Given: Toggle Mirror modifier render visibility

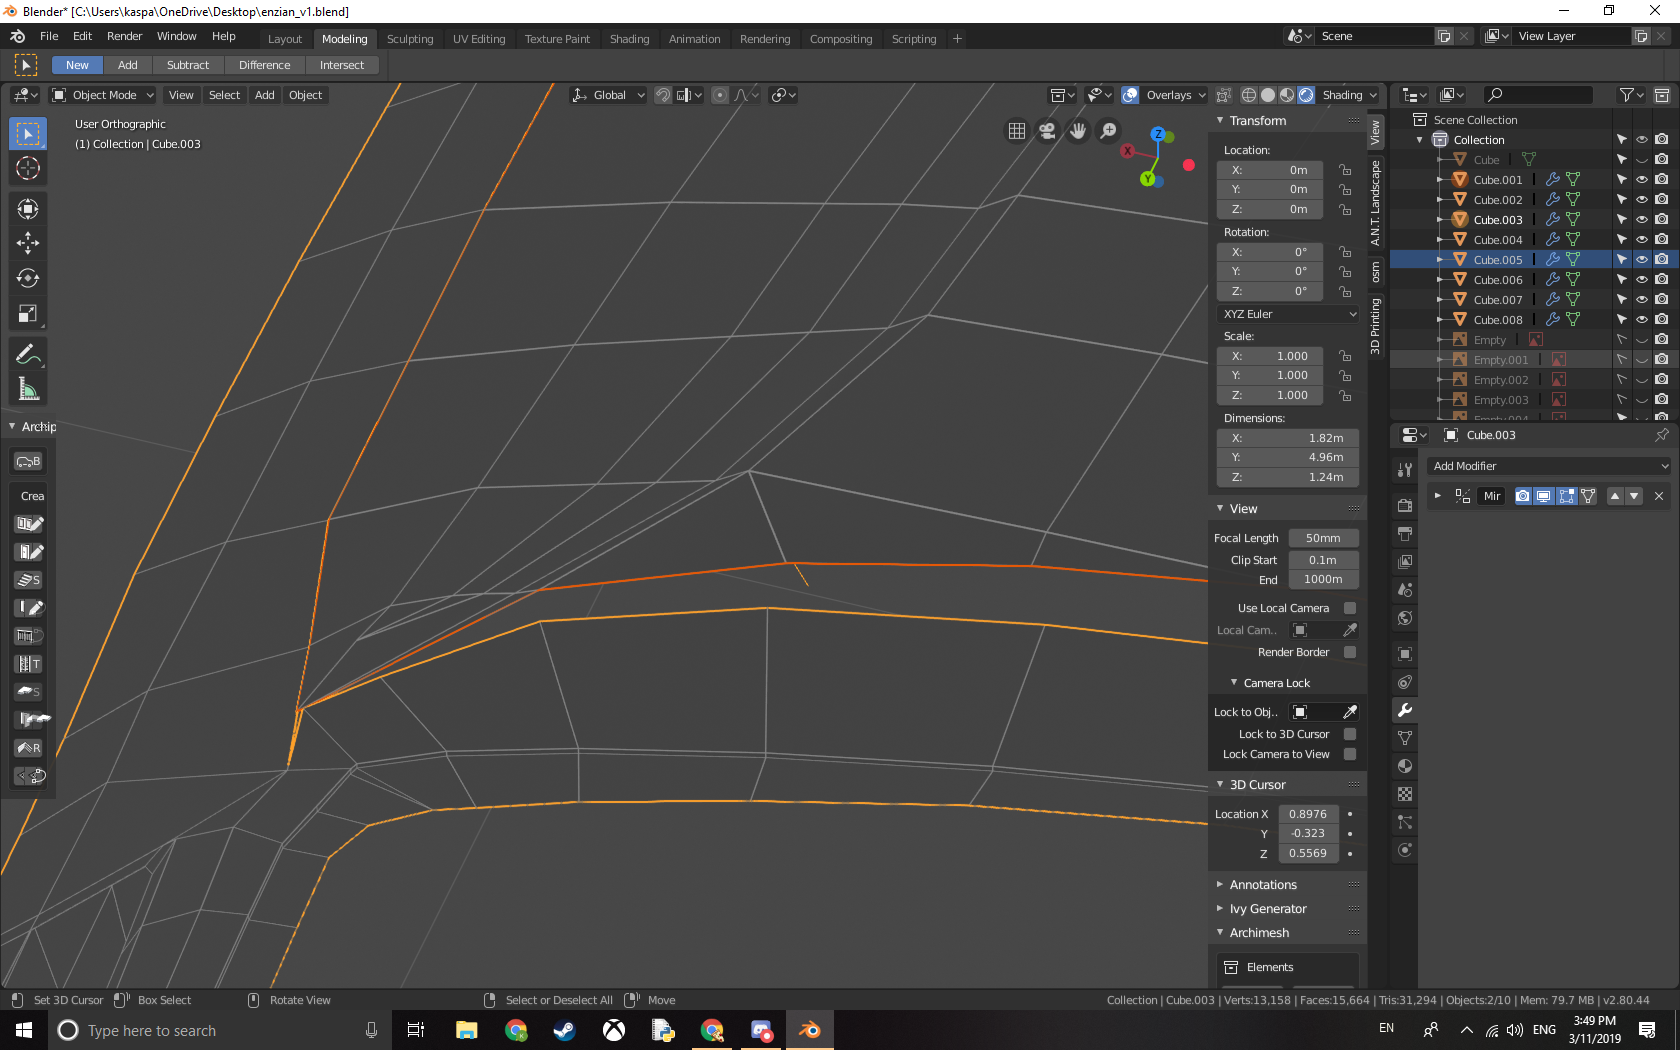Looking at the screenshot, I should tap(1523, 496).
